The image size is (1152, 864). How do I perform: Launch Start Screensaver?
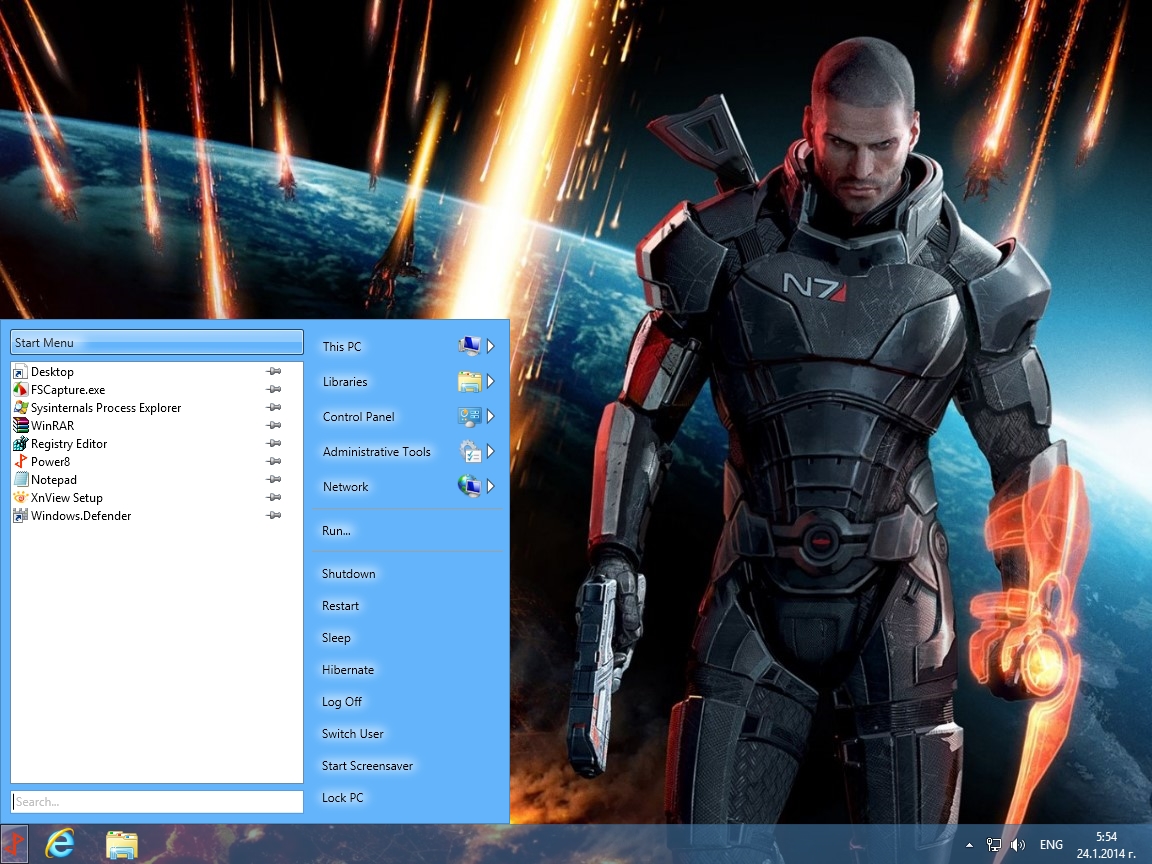(x=367, y=766)
